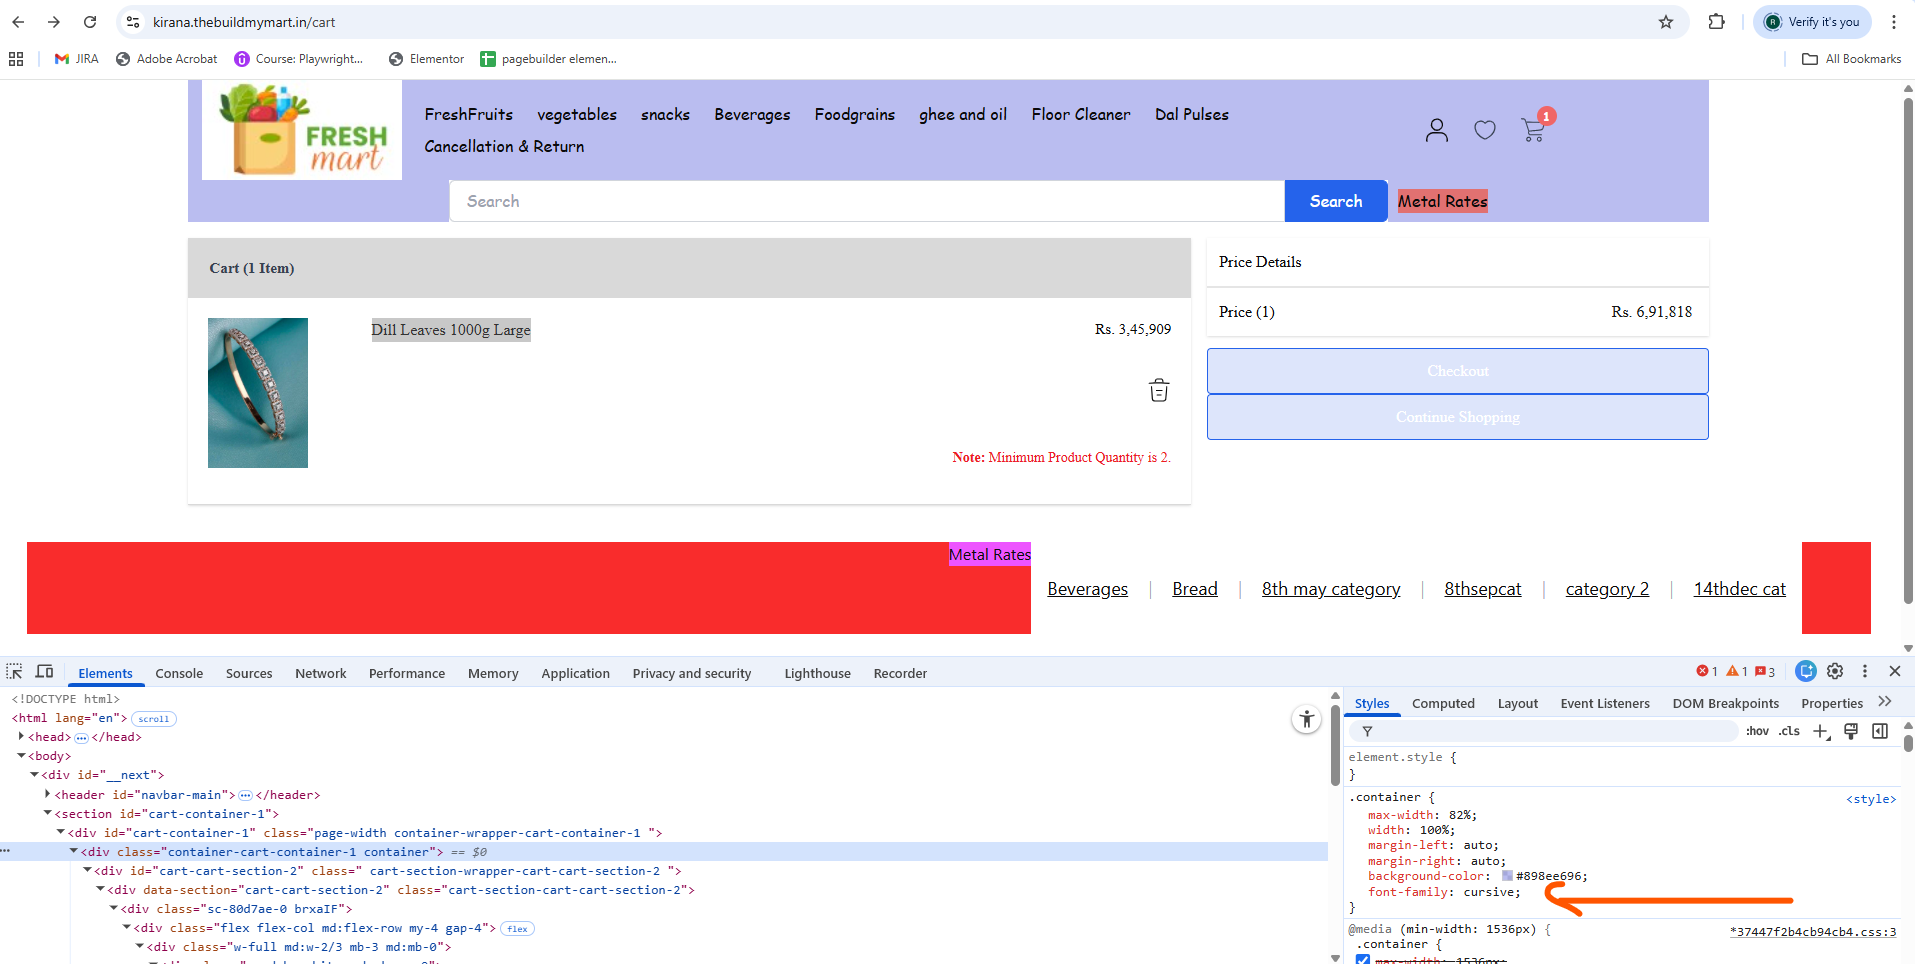This screenshot has width=1915, height=964.
Task: Open the Elementor bookmark
Action: tap(426, 59)
